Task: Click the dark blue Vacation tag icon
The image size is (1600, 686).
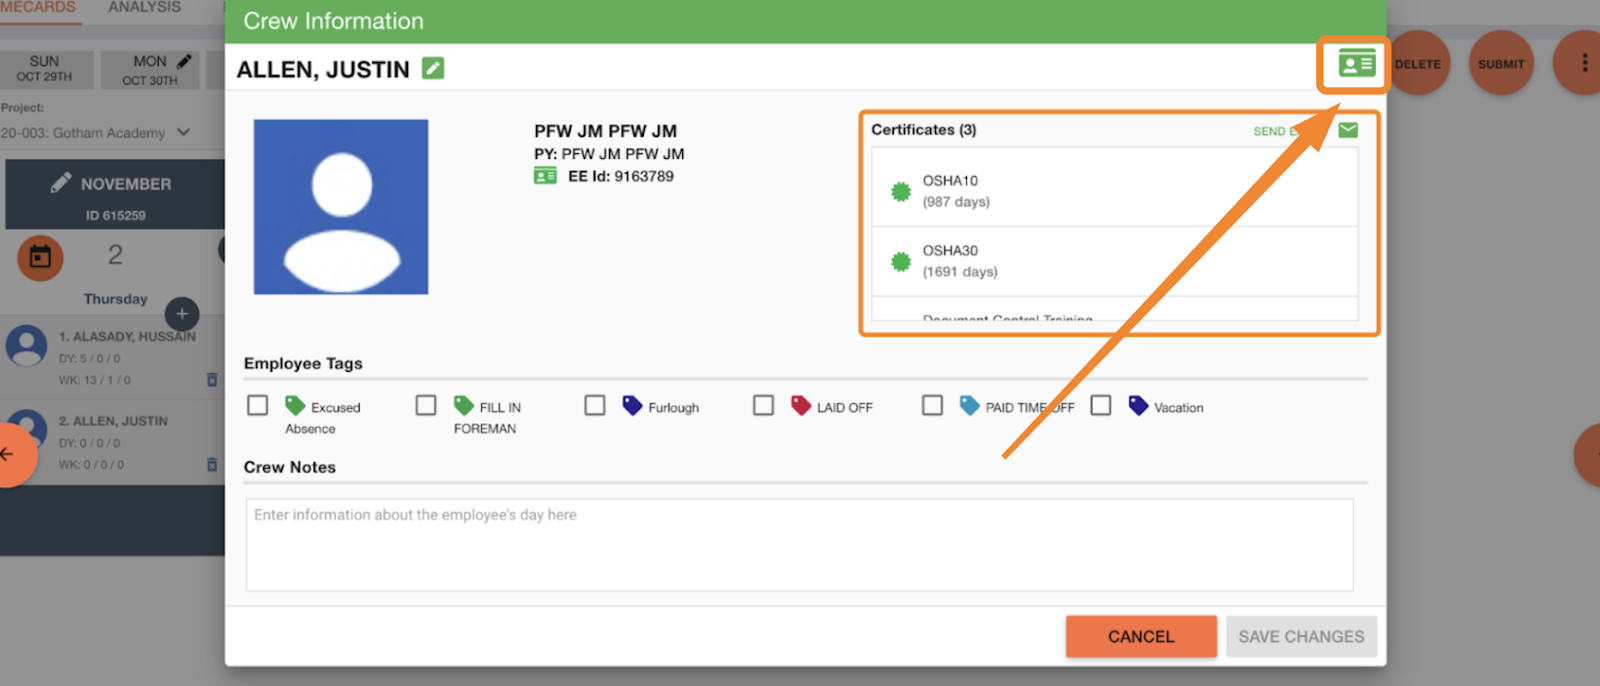Action: click(1138, 405)
